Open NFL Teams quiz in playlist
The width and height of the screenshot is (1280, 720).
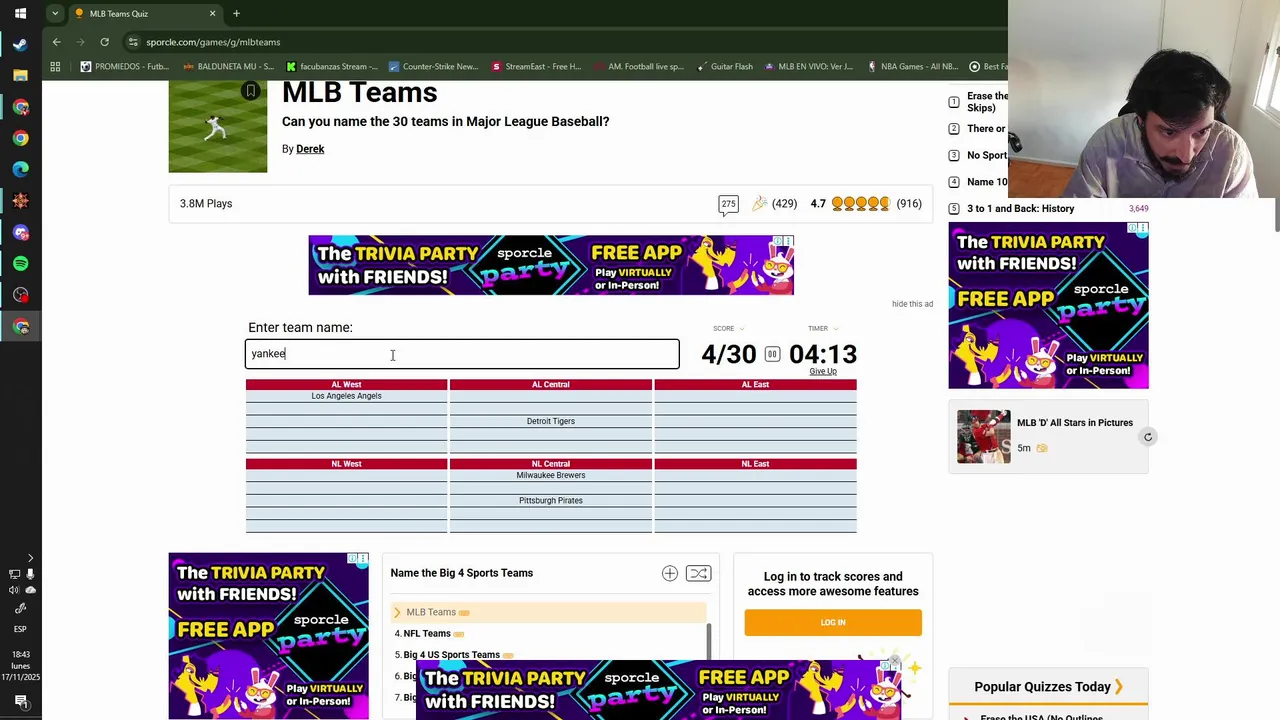tap(427, 633)
